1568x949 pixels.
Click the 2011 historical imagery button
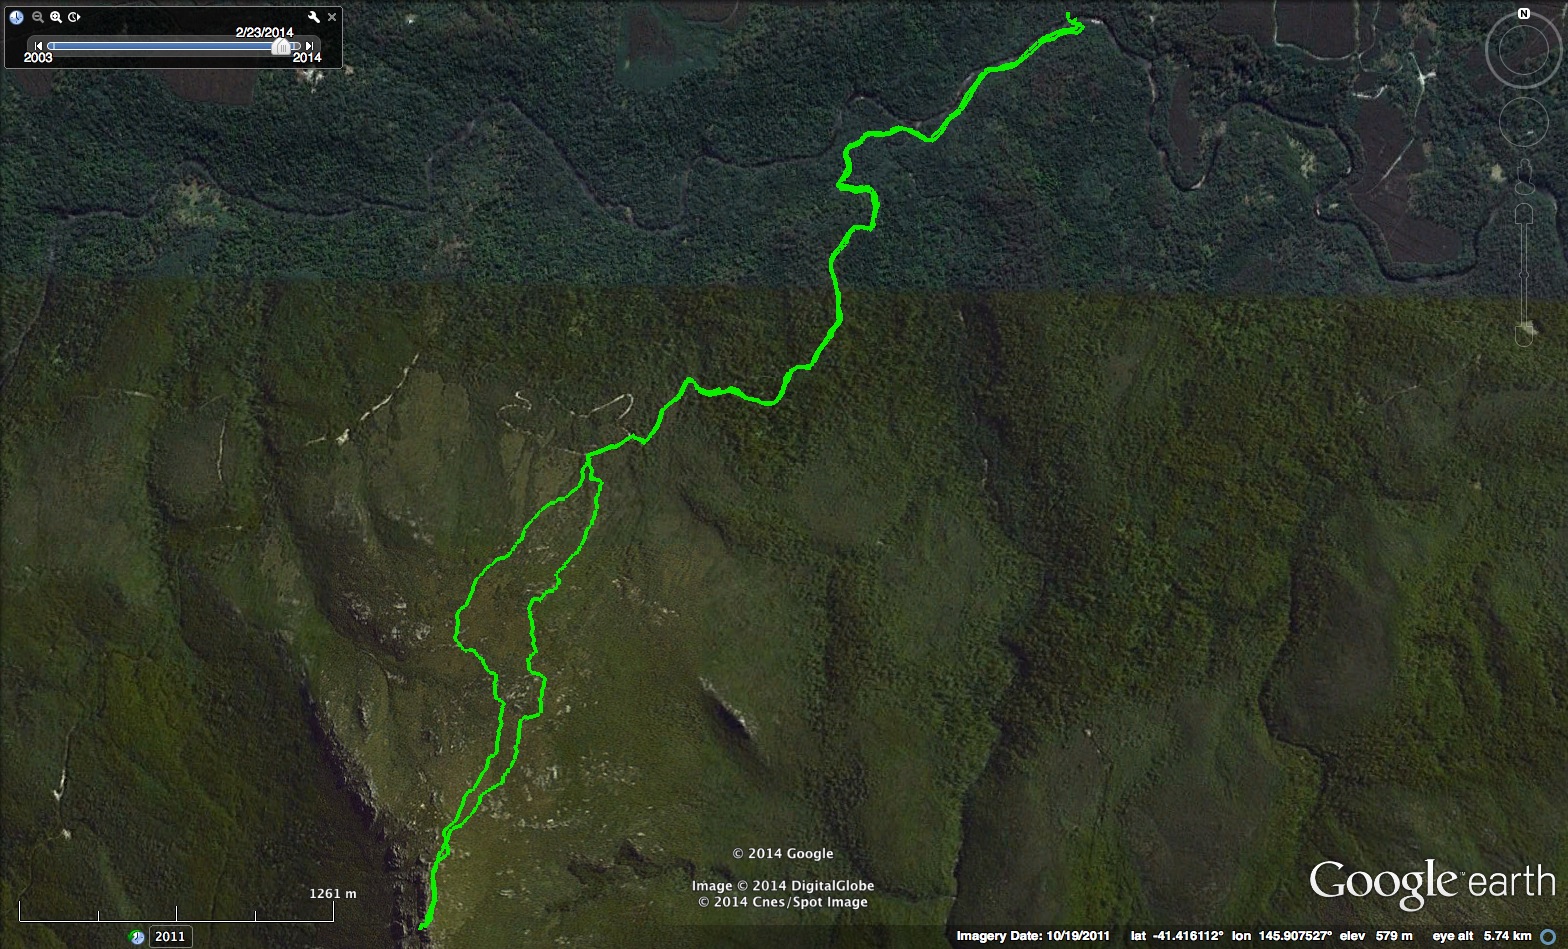(170, 937)
